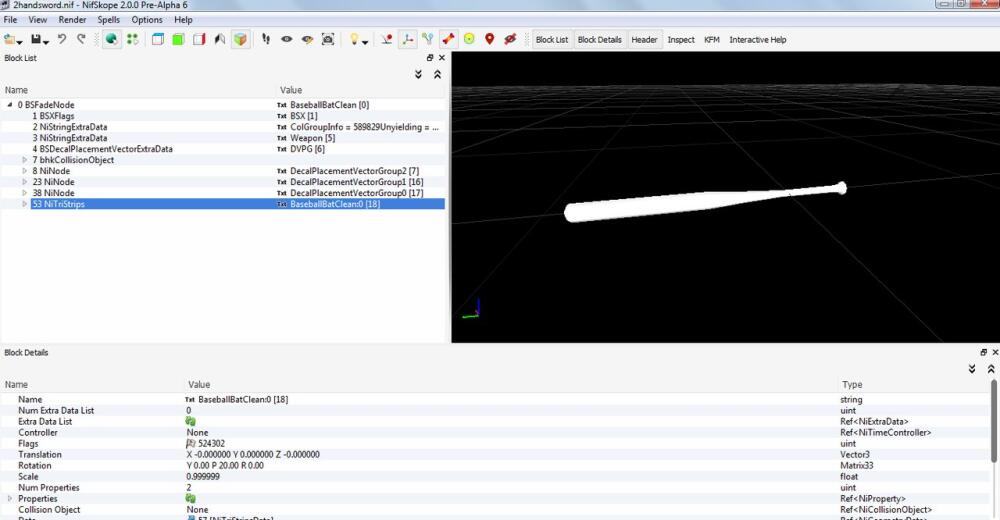Screen dimensions: 1000x520
Task: Open the dropdown arrow beside the light bulb
Action: click(365, 42)
